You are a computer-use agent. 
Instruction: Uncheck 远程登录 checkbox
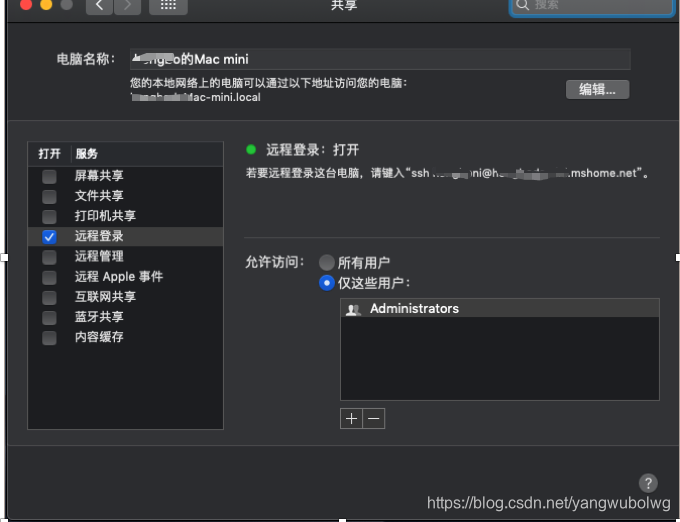point(49,237)
